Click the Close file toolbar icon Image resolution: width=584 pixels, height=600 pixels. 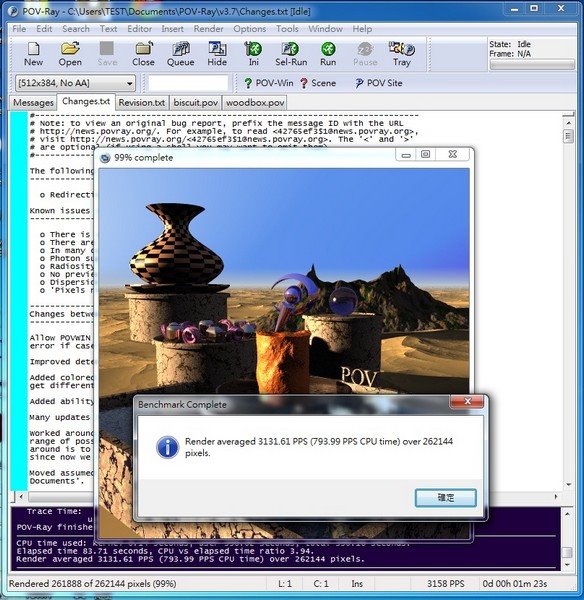144,54
